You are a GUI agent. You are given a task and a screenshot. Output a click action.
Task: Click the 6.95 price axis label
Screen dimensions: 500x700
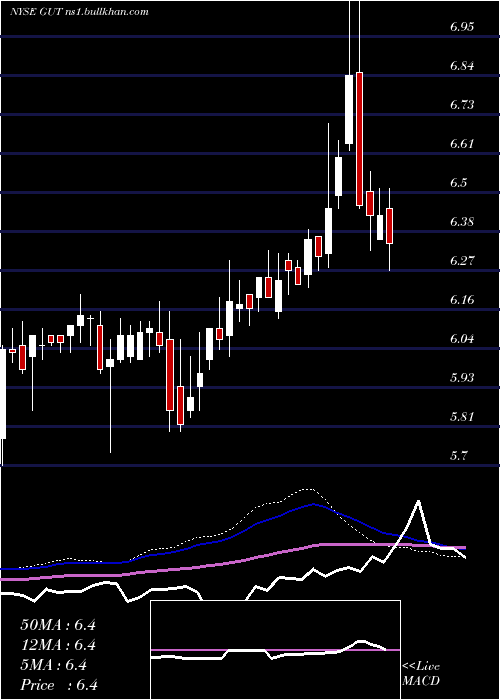[462, 26]
